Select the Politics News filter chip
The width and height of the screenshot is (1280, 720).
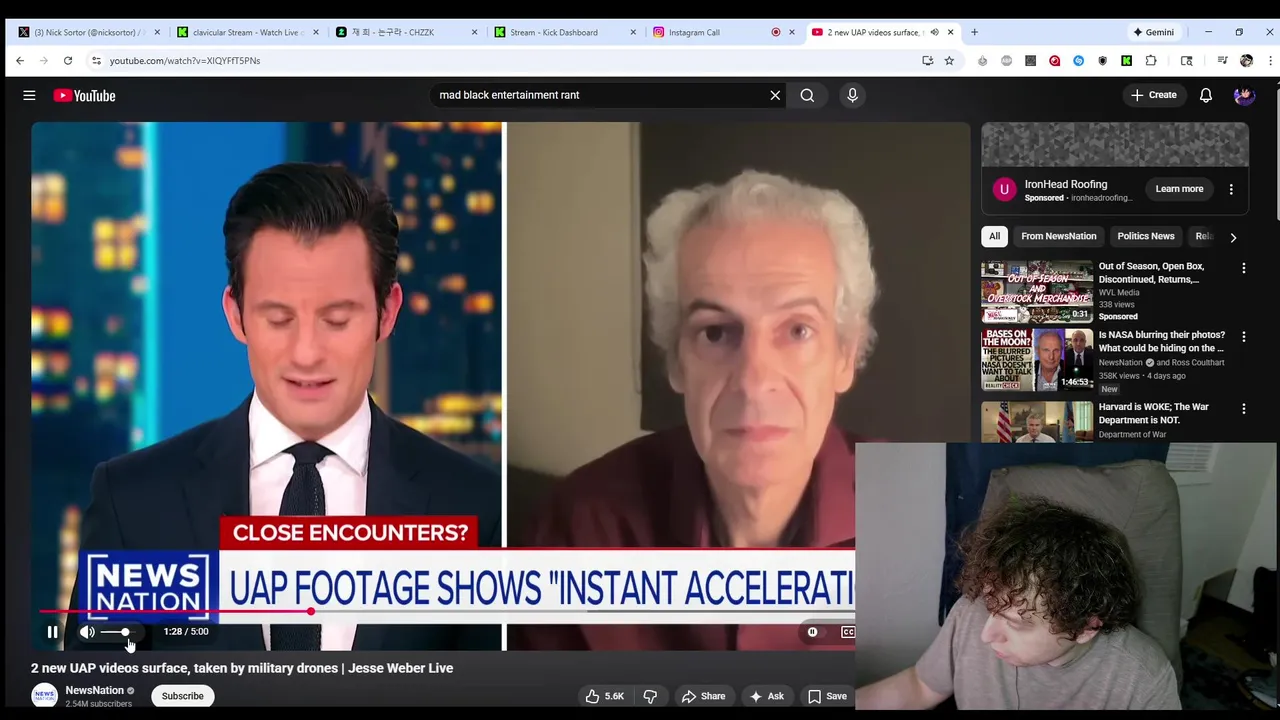tap(1146, 236)
